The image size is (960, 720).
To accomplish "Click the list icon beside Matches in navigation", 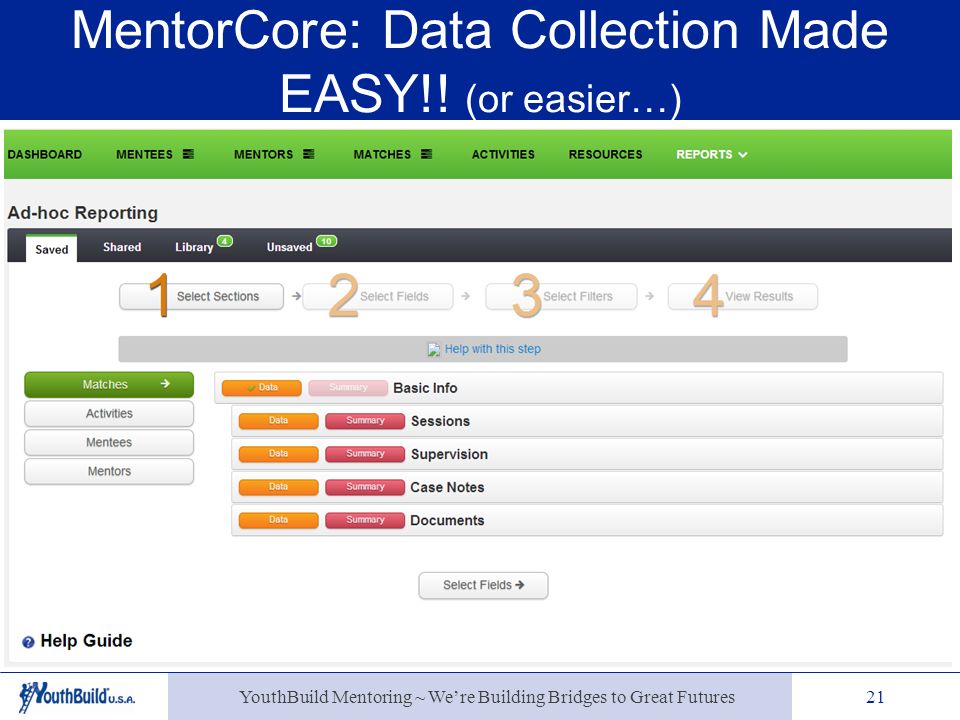I will point(427,154).
